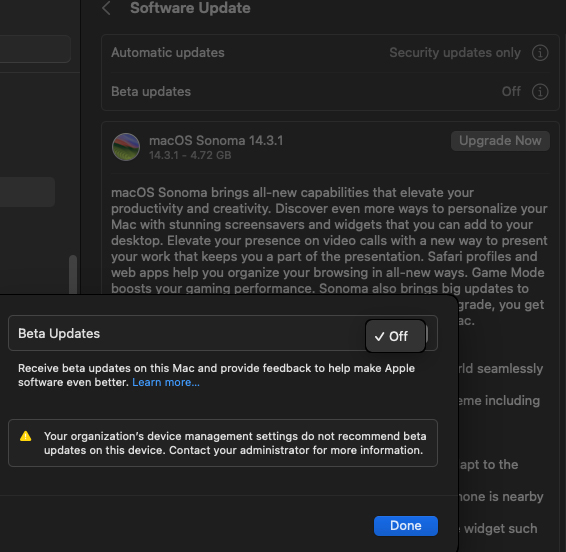
Task: Click the sidebar scrollbar
Action: click(x=73, y=275)
